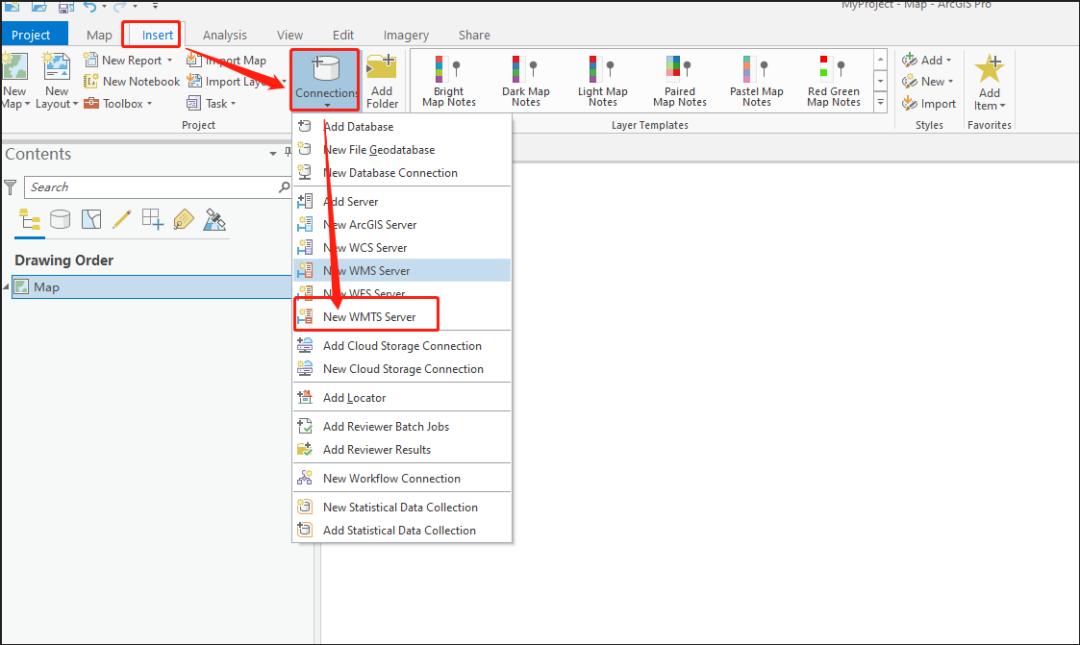Select Add Cloud Storage Connection
This screenshot has width=1080, height=645.
[402, 346]
